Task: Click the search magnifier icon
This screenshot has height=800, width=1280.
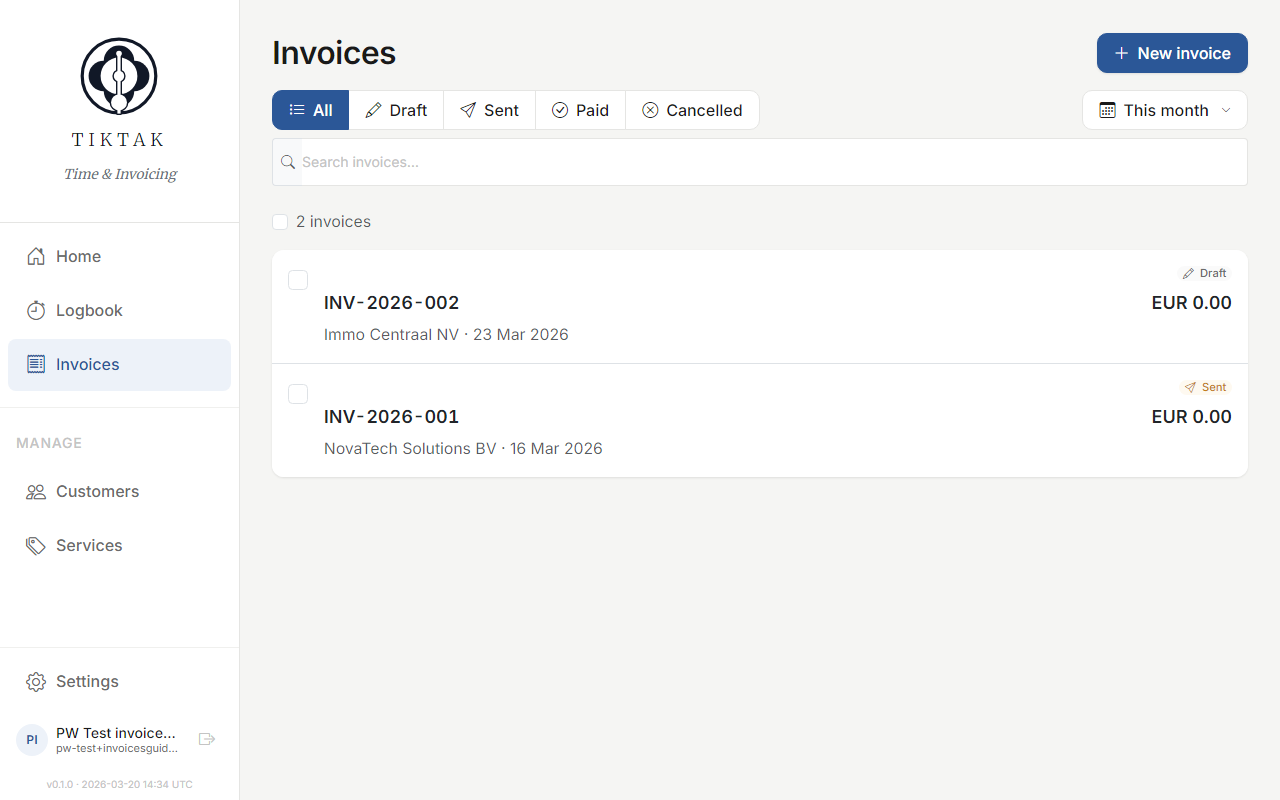Action: point(288,162)
